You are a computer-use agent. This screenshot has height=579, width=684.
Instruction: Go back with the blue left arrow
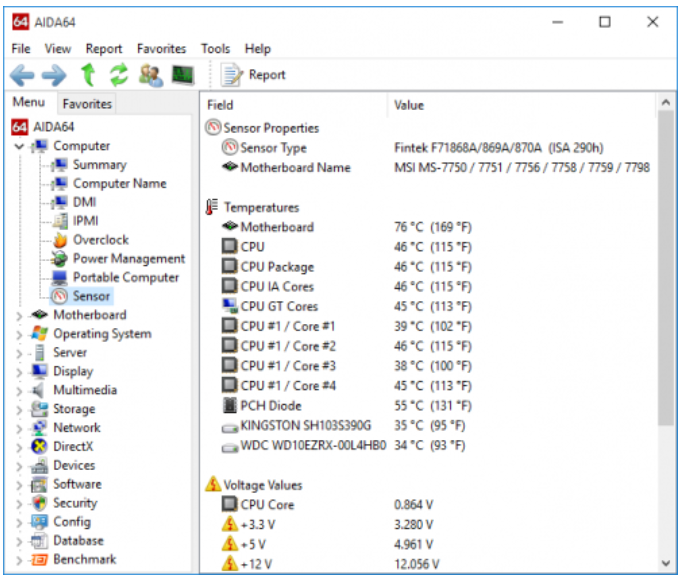[22, 75]
